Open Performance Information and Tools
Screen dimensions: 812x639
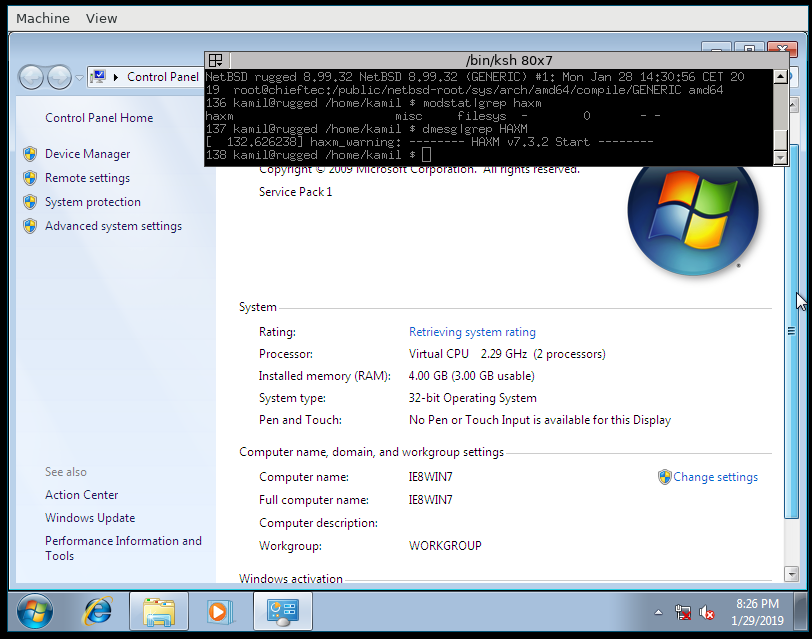[123, 548]
